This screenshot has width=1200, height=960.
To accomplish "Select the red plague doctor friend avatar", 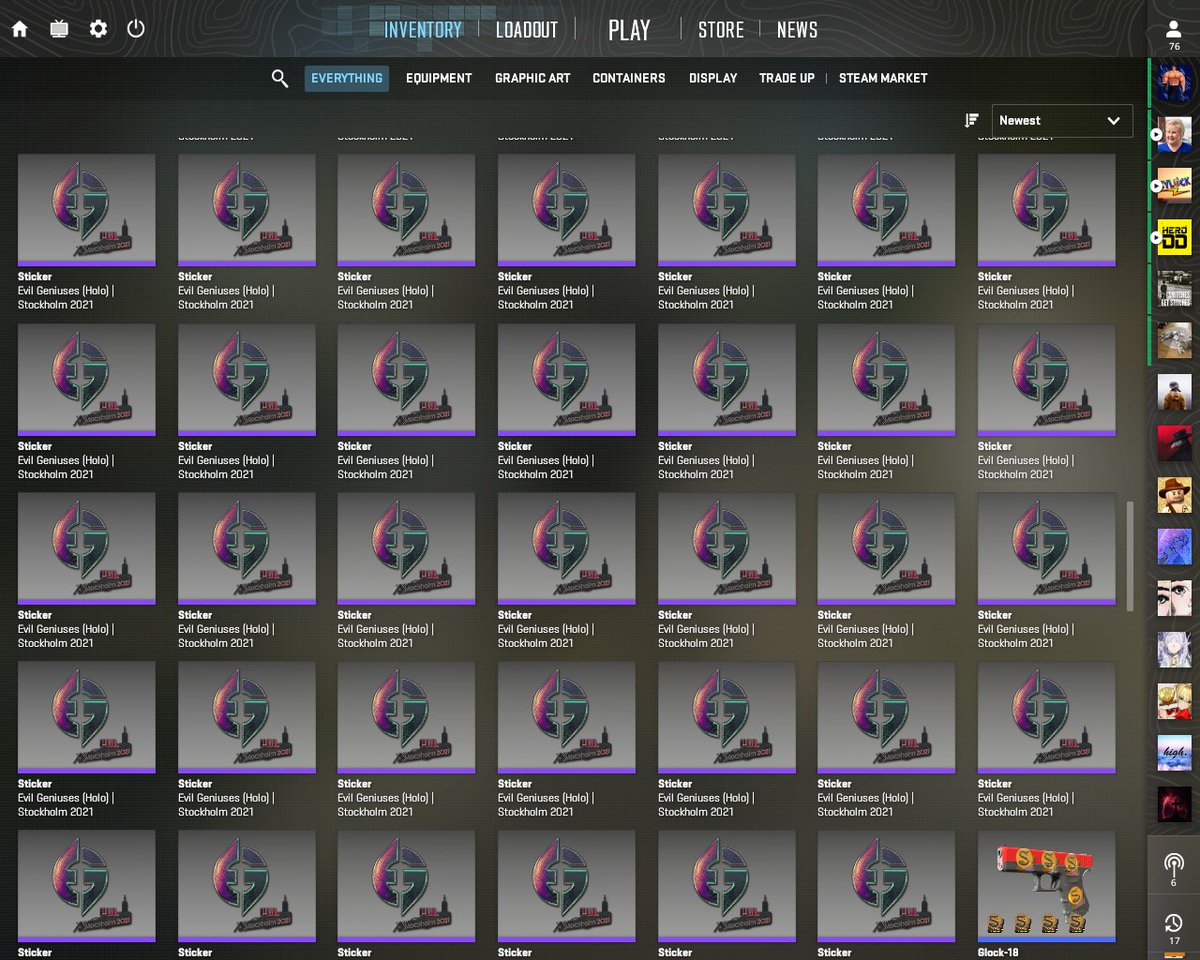I will point(1174,443).
